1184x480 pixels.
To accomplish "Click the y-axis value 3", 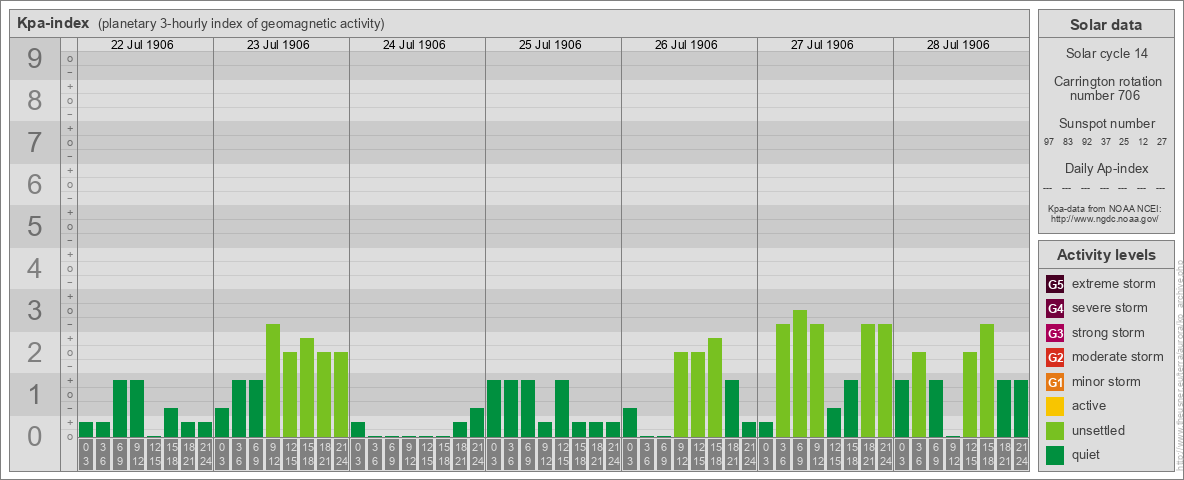I will click(x=34, y=310).
